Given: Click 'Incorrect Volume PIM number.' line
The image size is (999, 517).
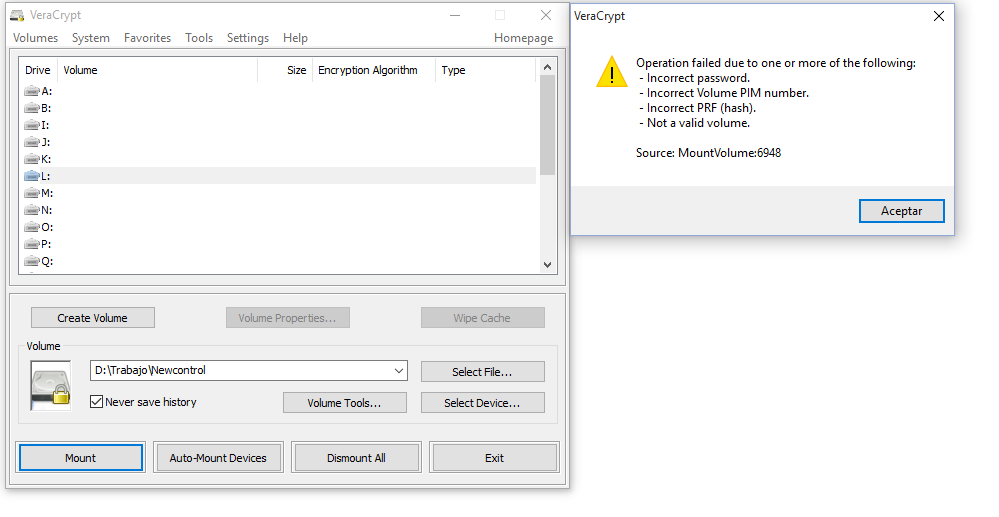Looking at the screenshot, I should coord(724,93).
